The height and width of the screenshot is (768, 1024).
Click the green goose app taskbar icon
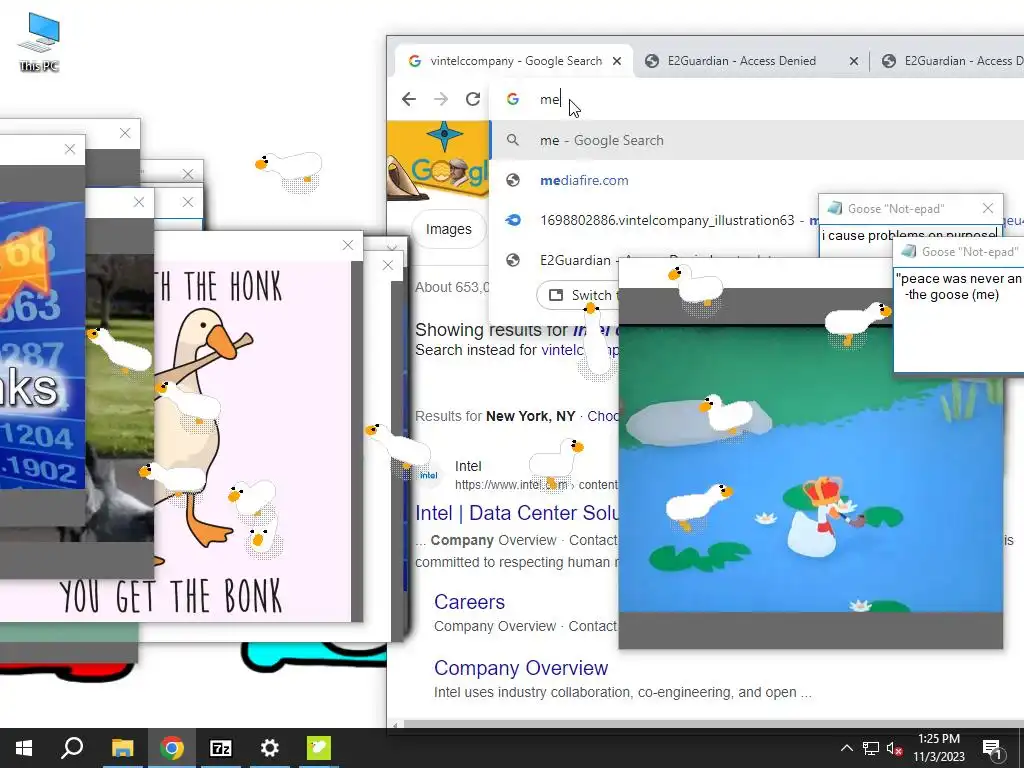(319, 748)
